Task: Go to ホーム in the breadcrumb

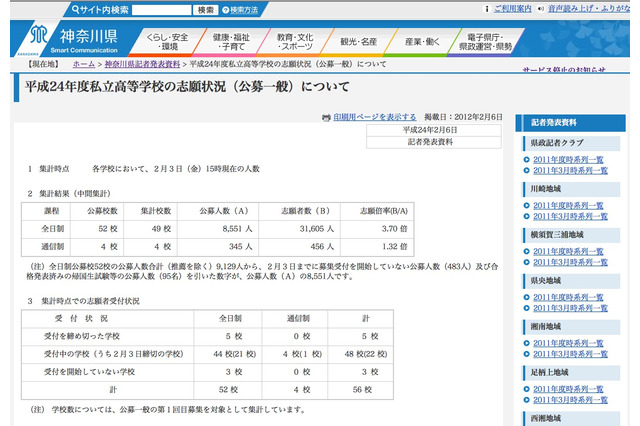Action: 84,64
